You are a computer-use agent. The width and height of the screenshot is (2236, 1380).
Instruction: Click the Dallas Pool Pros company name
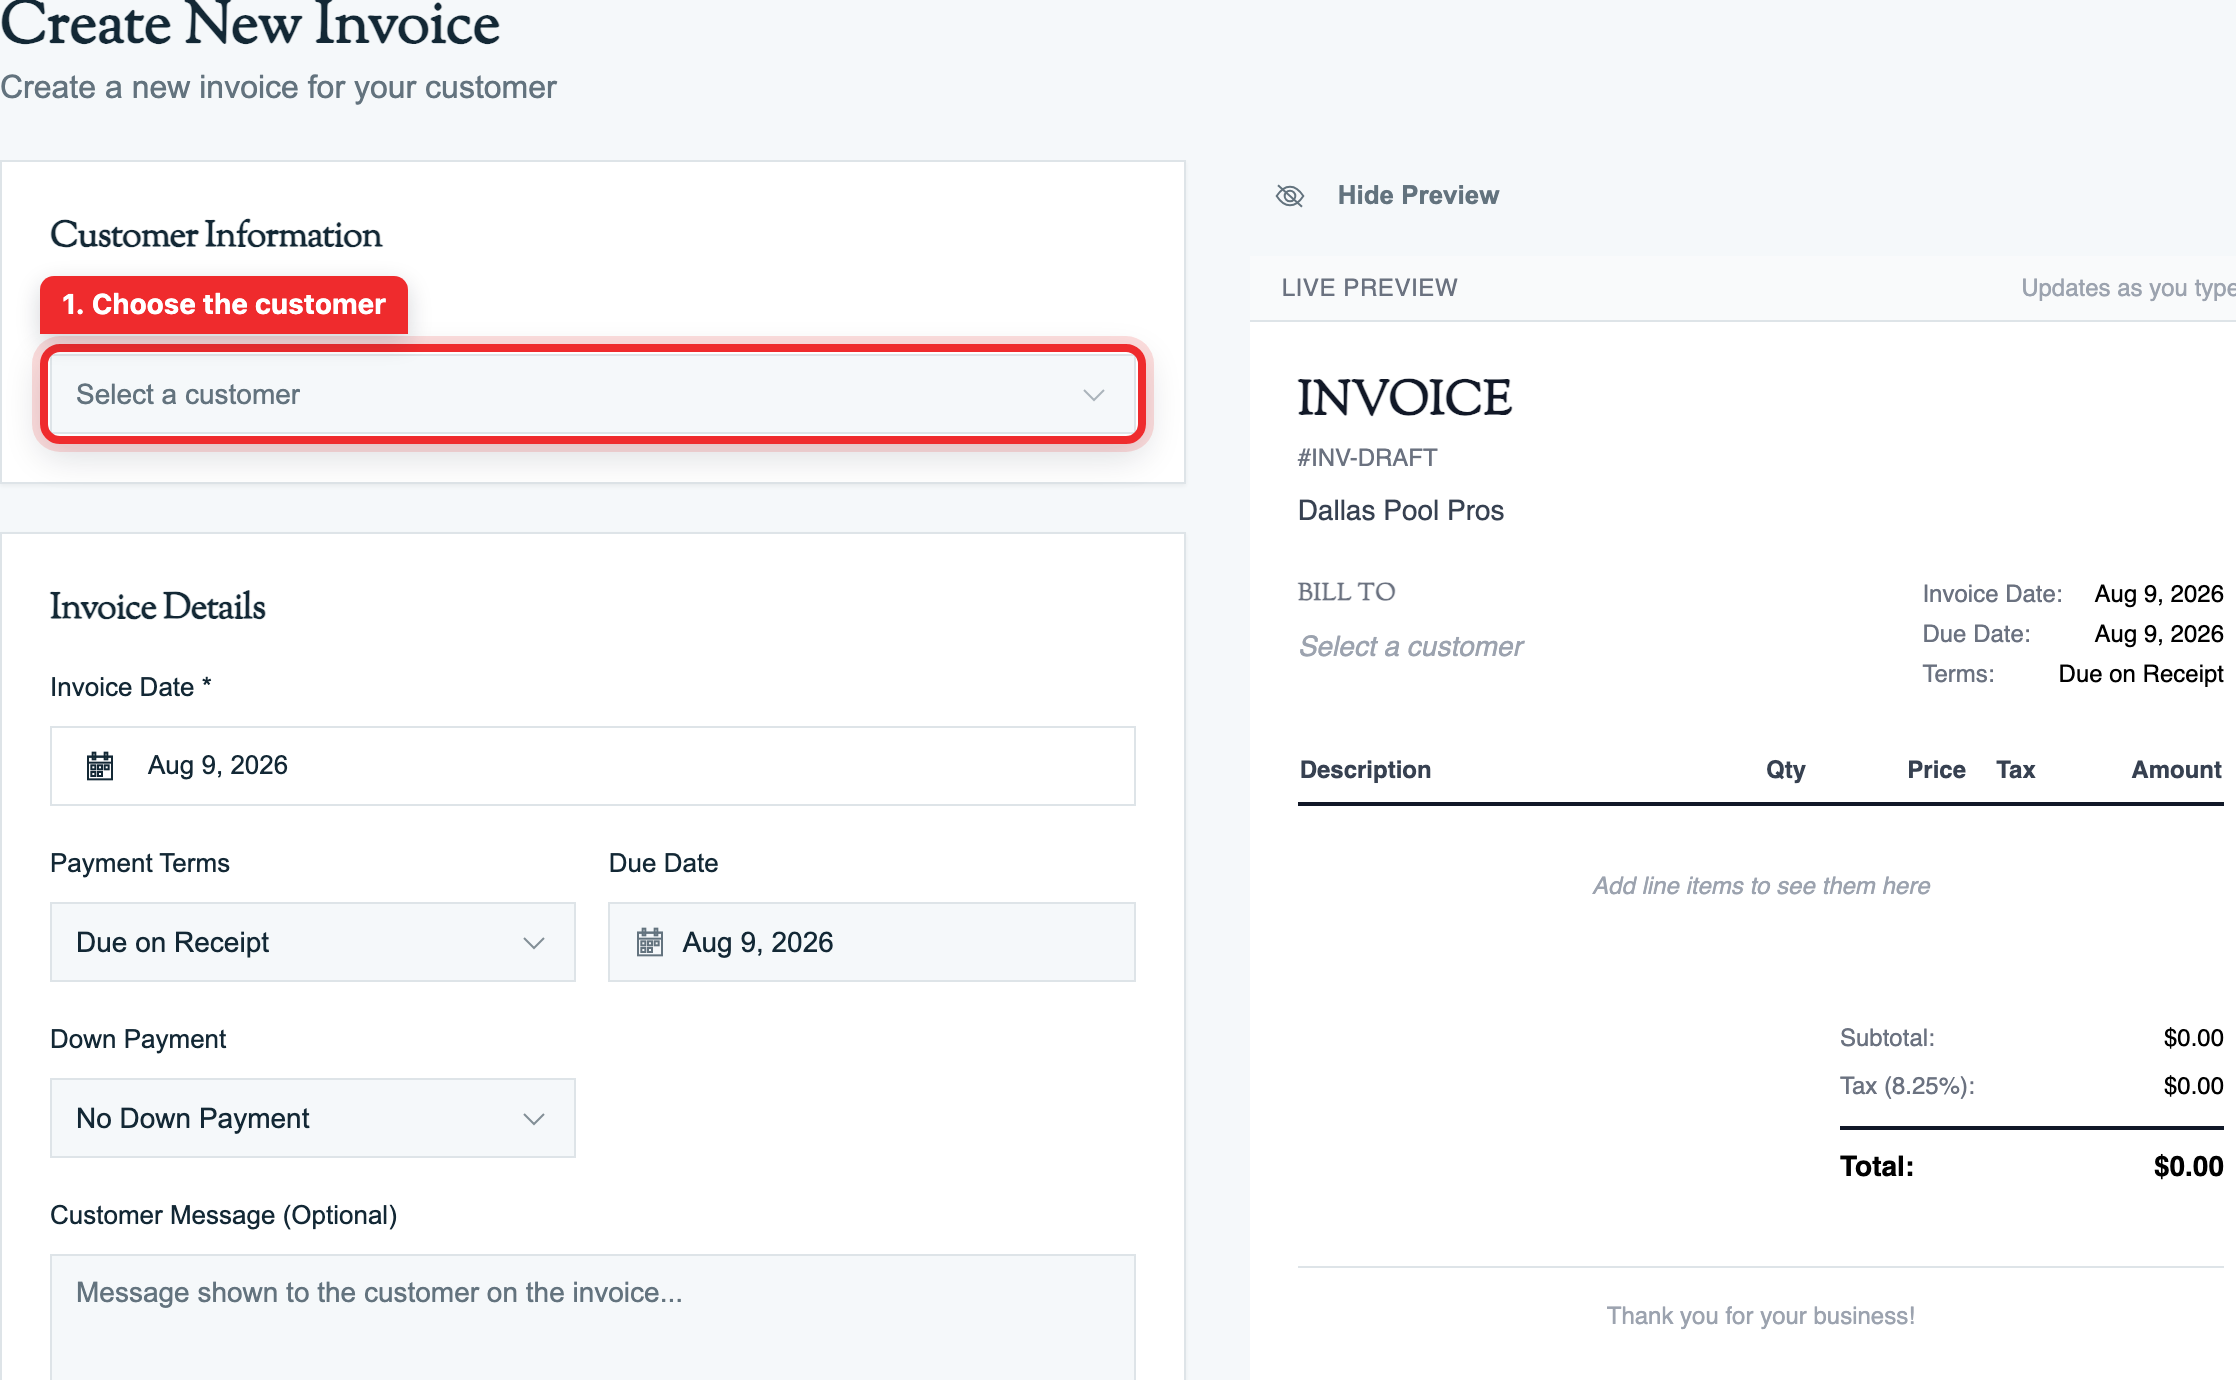1400,511
